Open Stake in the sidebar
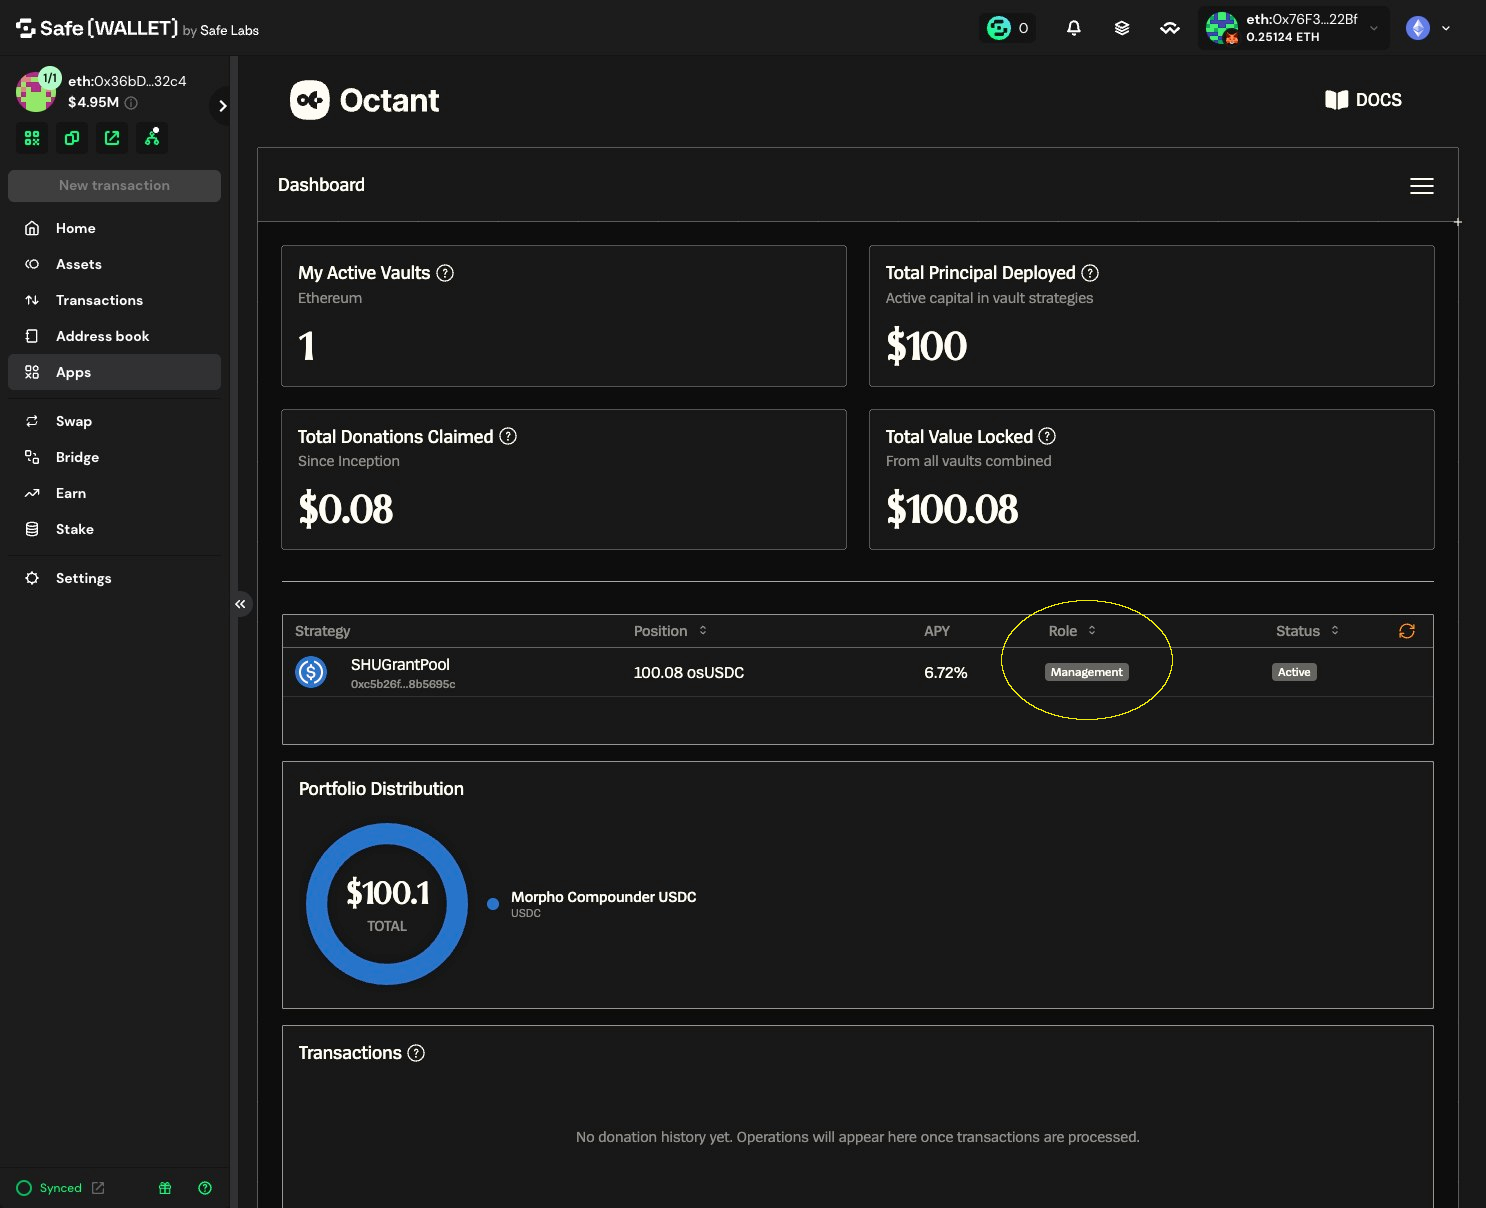Screen dimensions: 1486x1208 (114, 529)
